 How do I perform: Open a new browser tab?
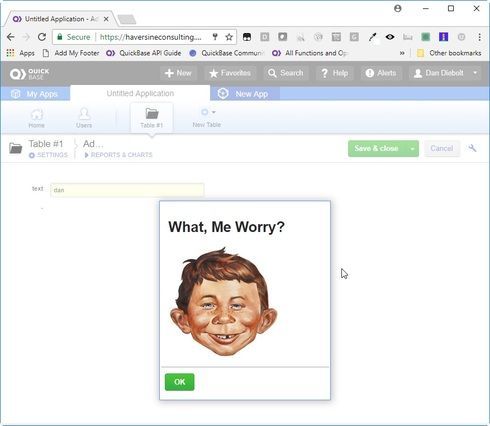tap(127, 20)
